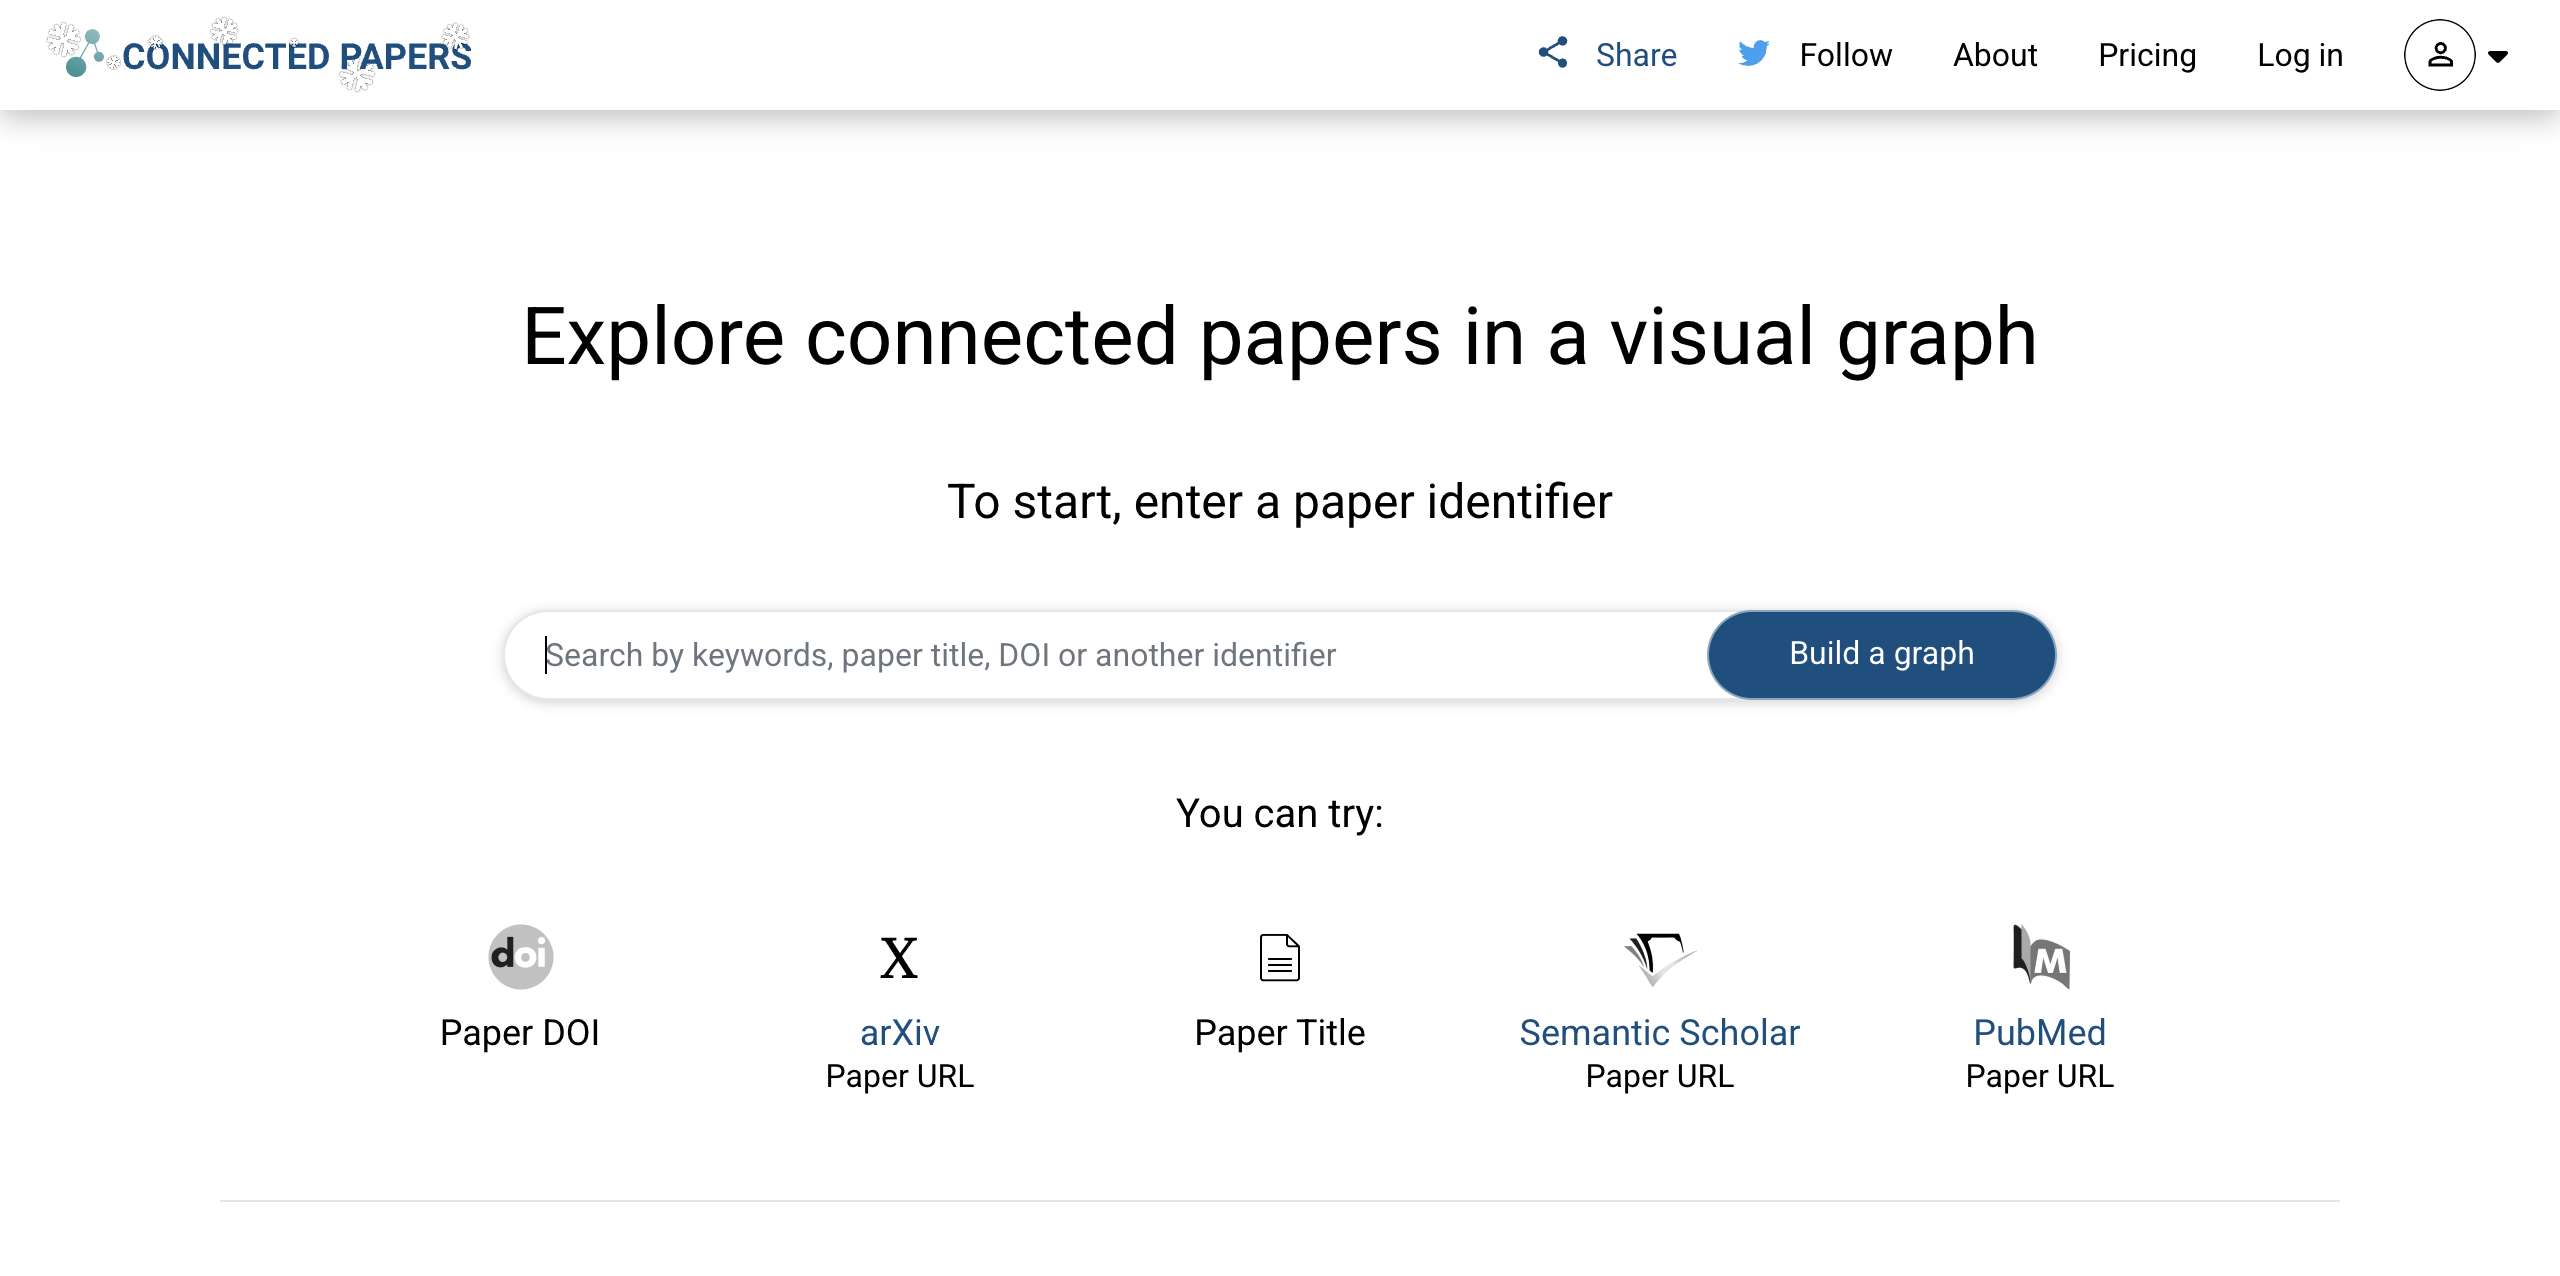Viewport: 2560px width, 1276px height.
Task: Expand the dropdown arrow next to the avatar
Action: click(x=2499, y=57)
